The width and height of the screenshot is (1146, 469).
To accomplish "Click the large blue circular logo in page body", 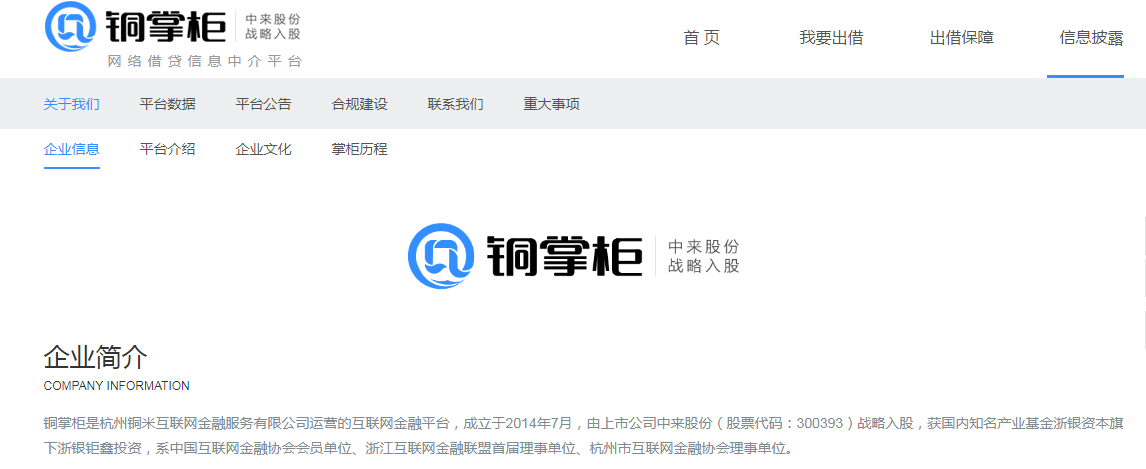I will [440, 256].
